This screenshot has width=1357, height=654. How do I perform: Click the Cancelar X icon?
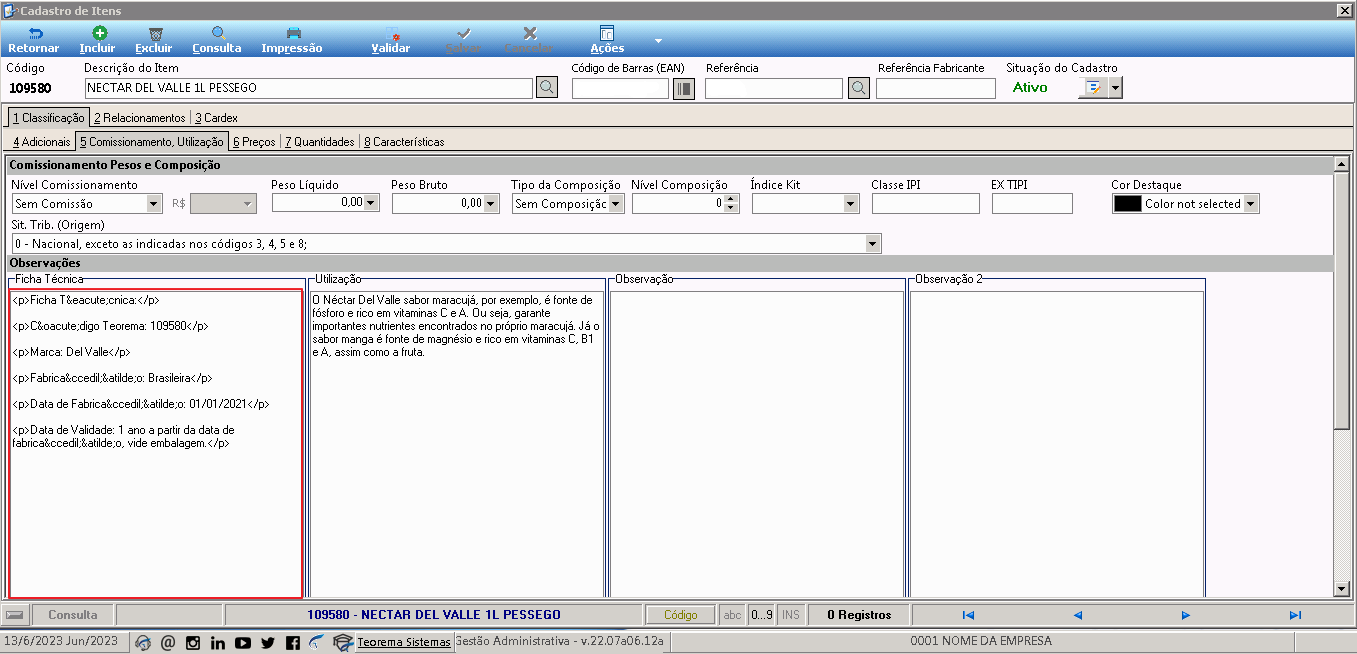point(530,33)
